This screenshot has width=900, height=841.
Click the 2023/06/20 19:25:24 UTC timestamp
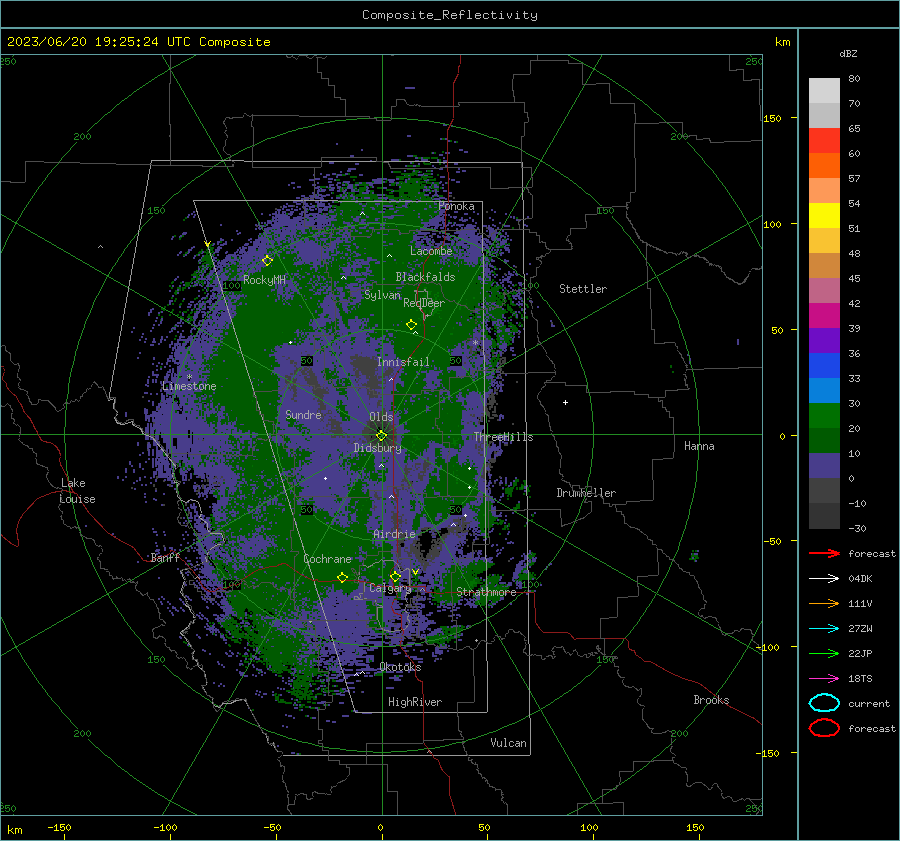[99, 42]
